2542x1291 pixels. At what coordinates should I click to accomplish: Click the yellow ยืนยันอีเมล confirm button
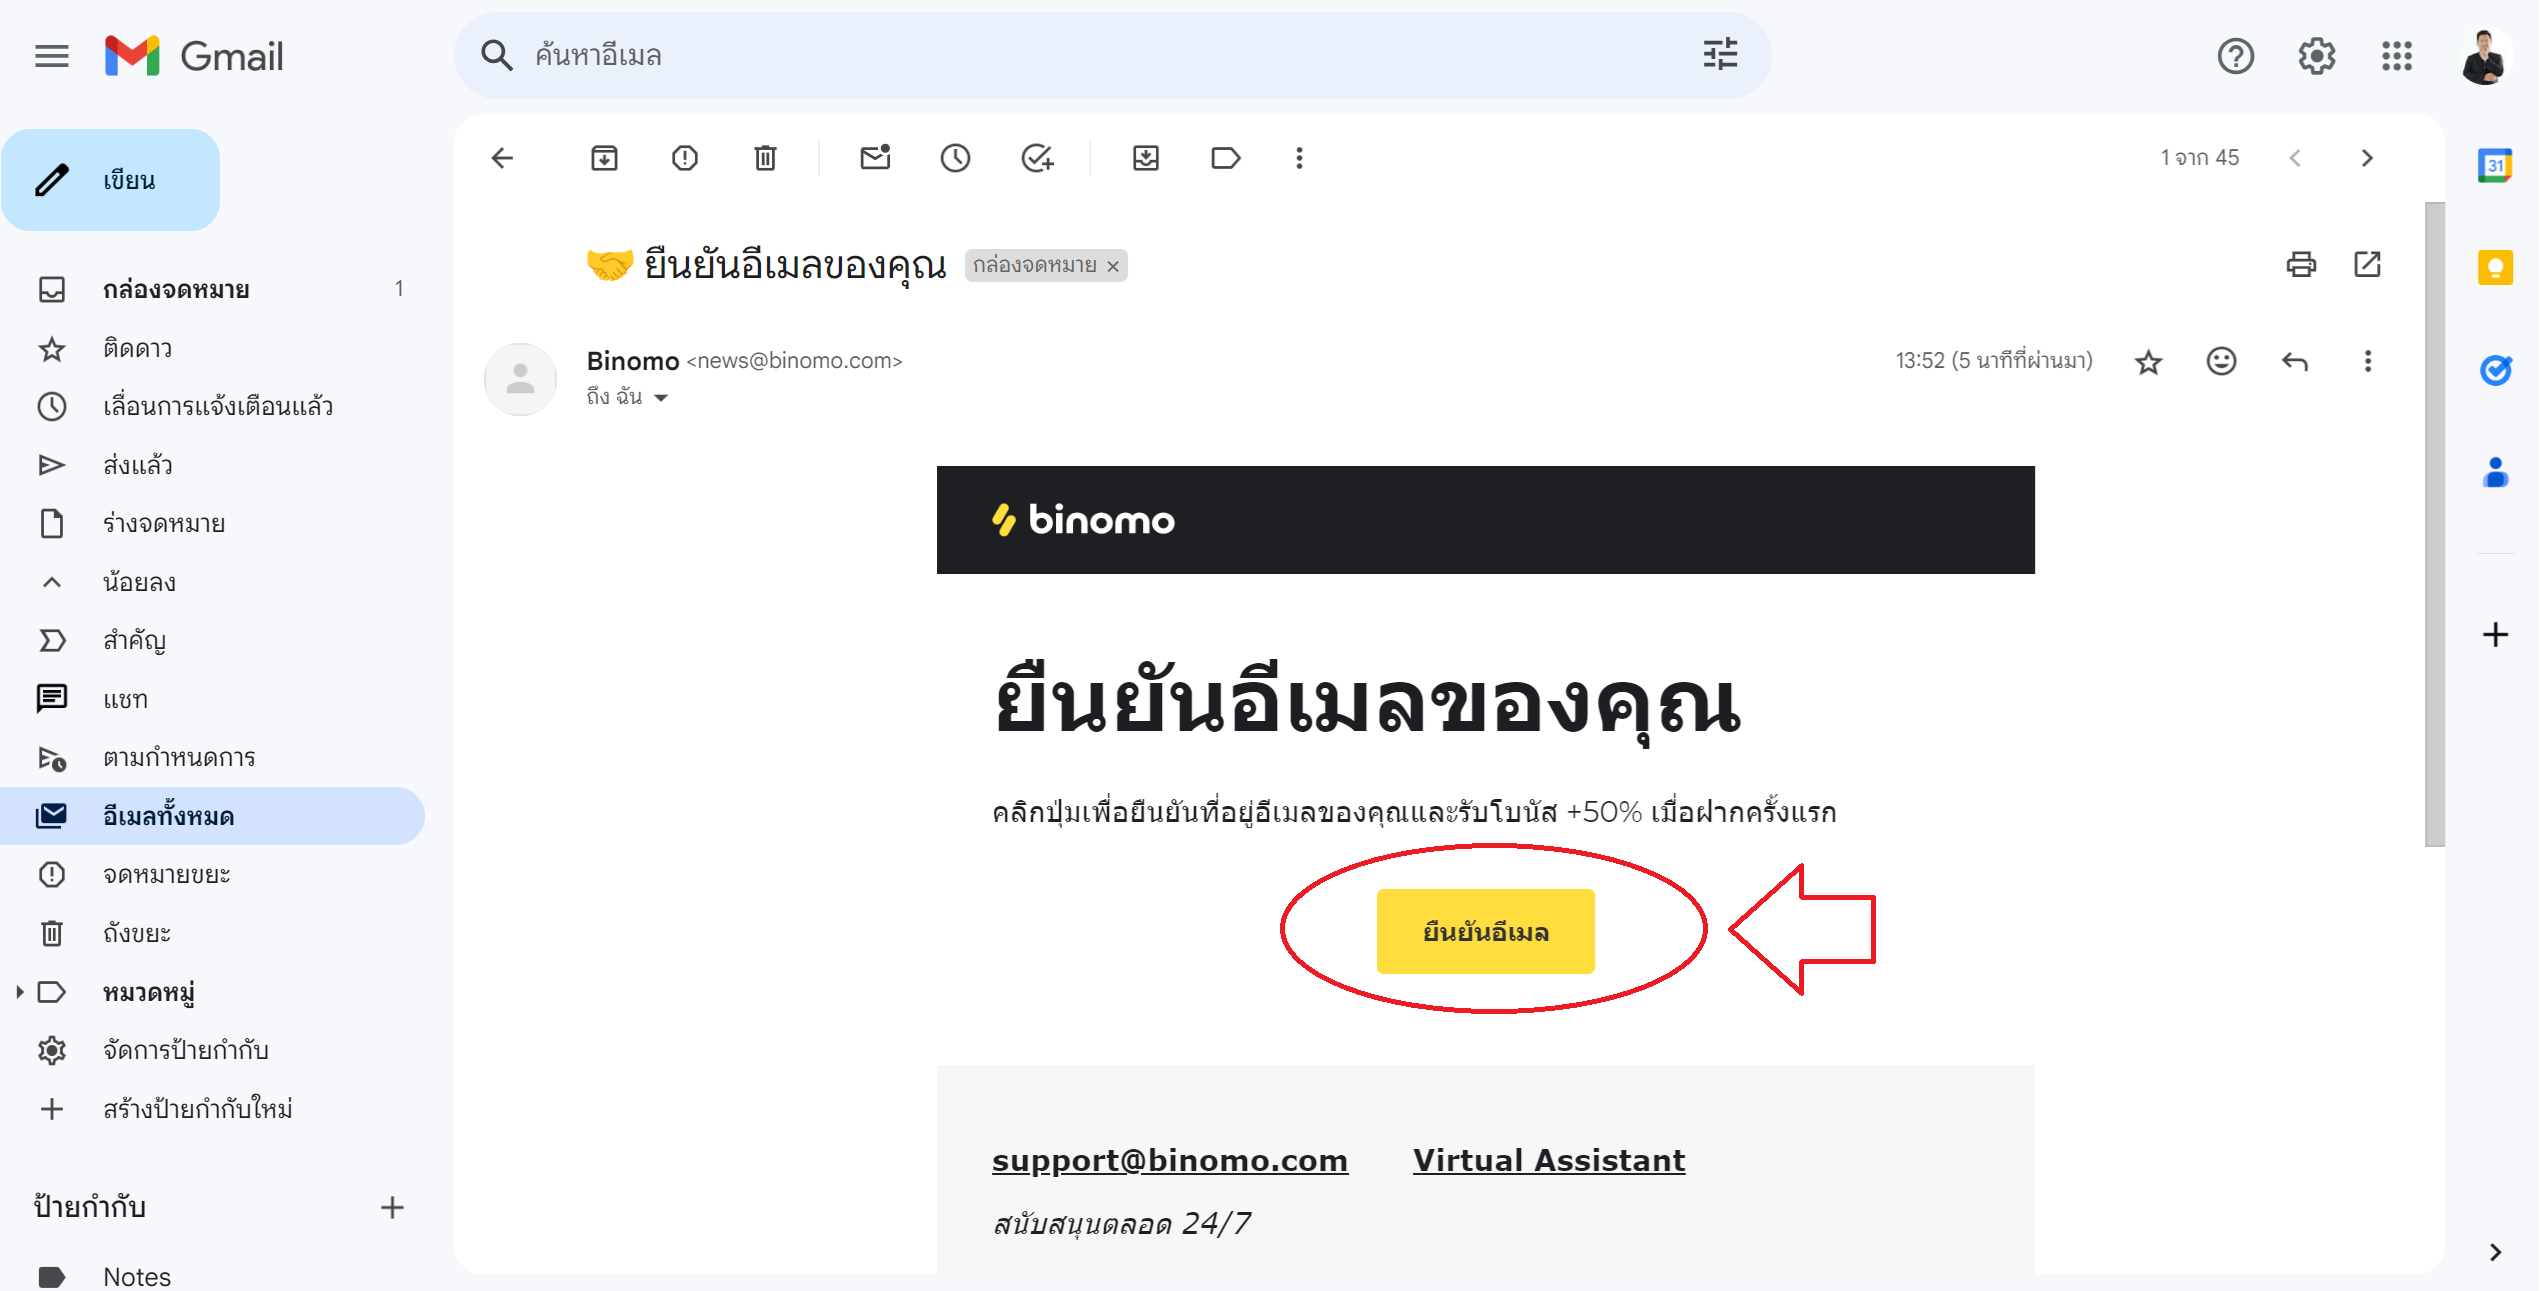coord(1485,931)
